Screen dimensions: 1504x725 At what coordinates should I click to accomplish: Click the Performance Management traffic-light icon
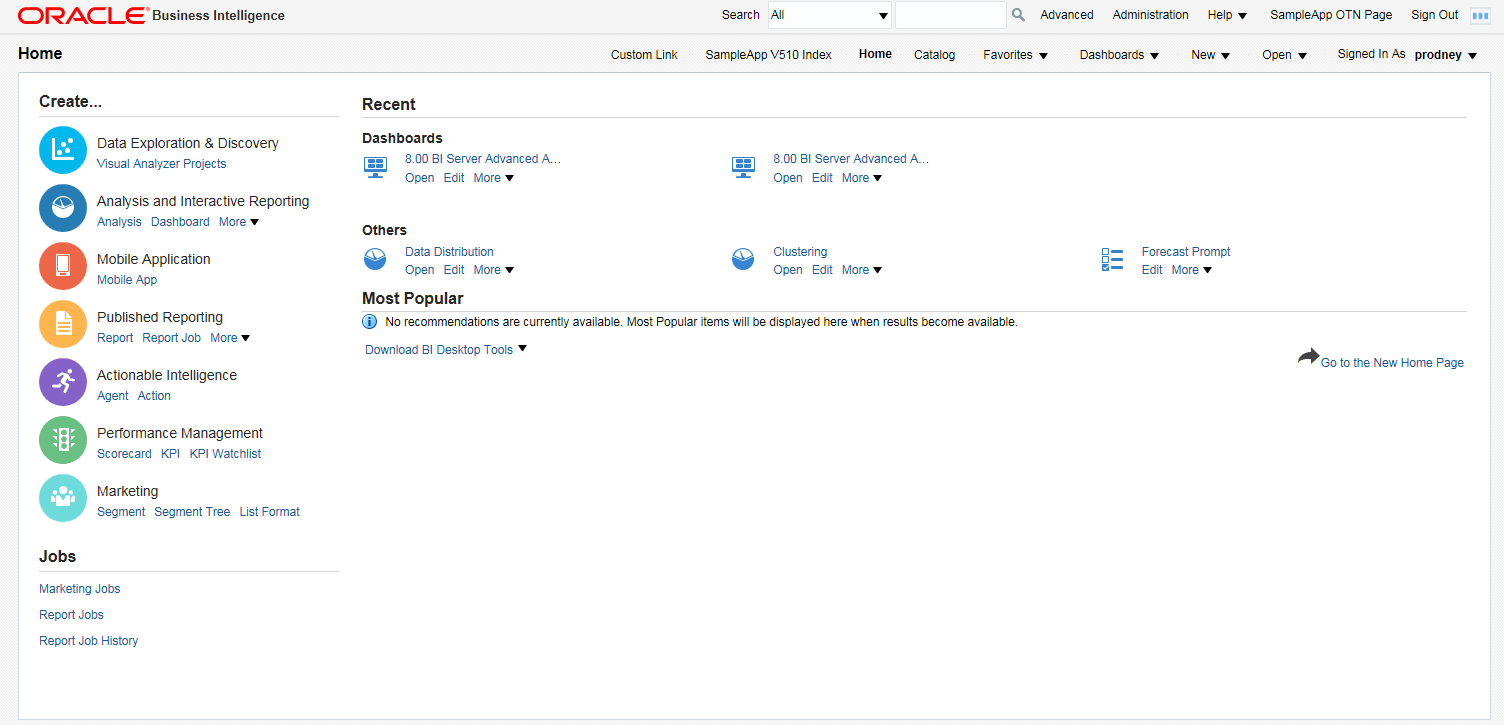62,440
